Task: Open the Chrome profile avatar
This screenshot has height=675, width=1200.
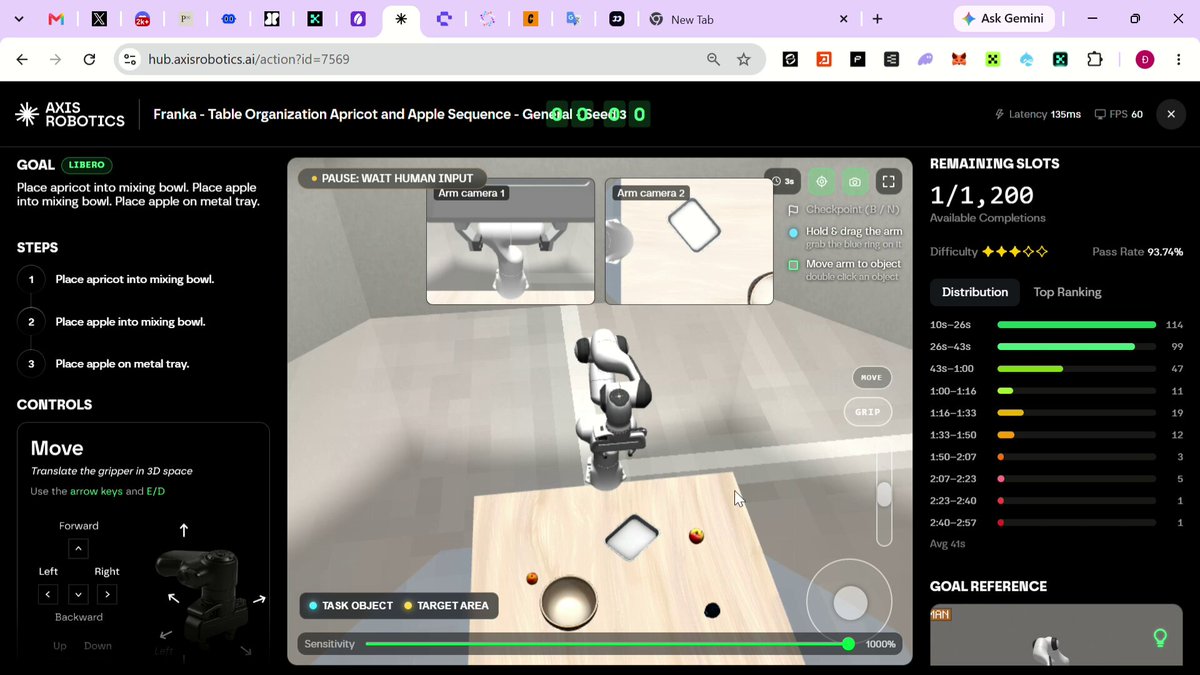Action: (x=1145, y=60)
